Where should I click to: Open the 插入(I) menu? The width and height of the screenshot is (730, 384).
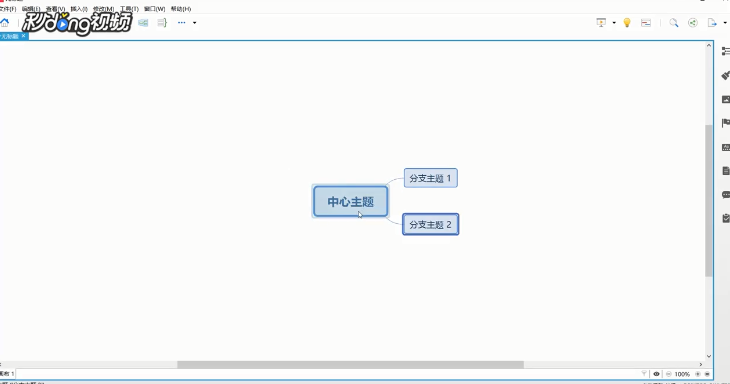point(79,9)
